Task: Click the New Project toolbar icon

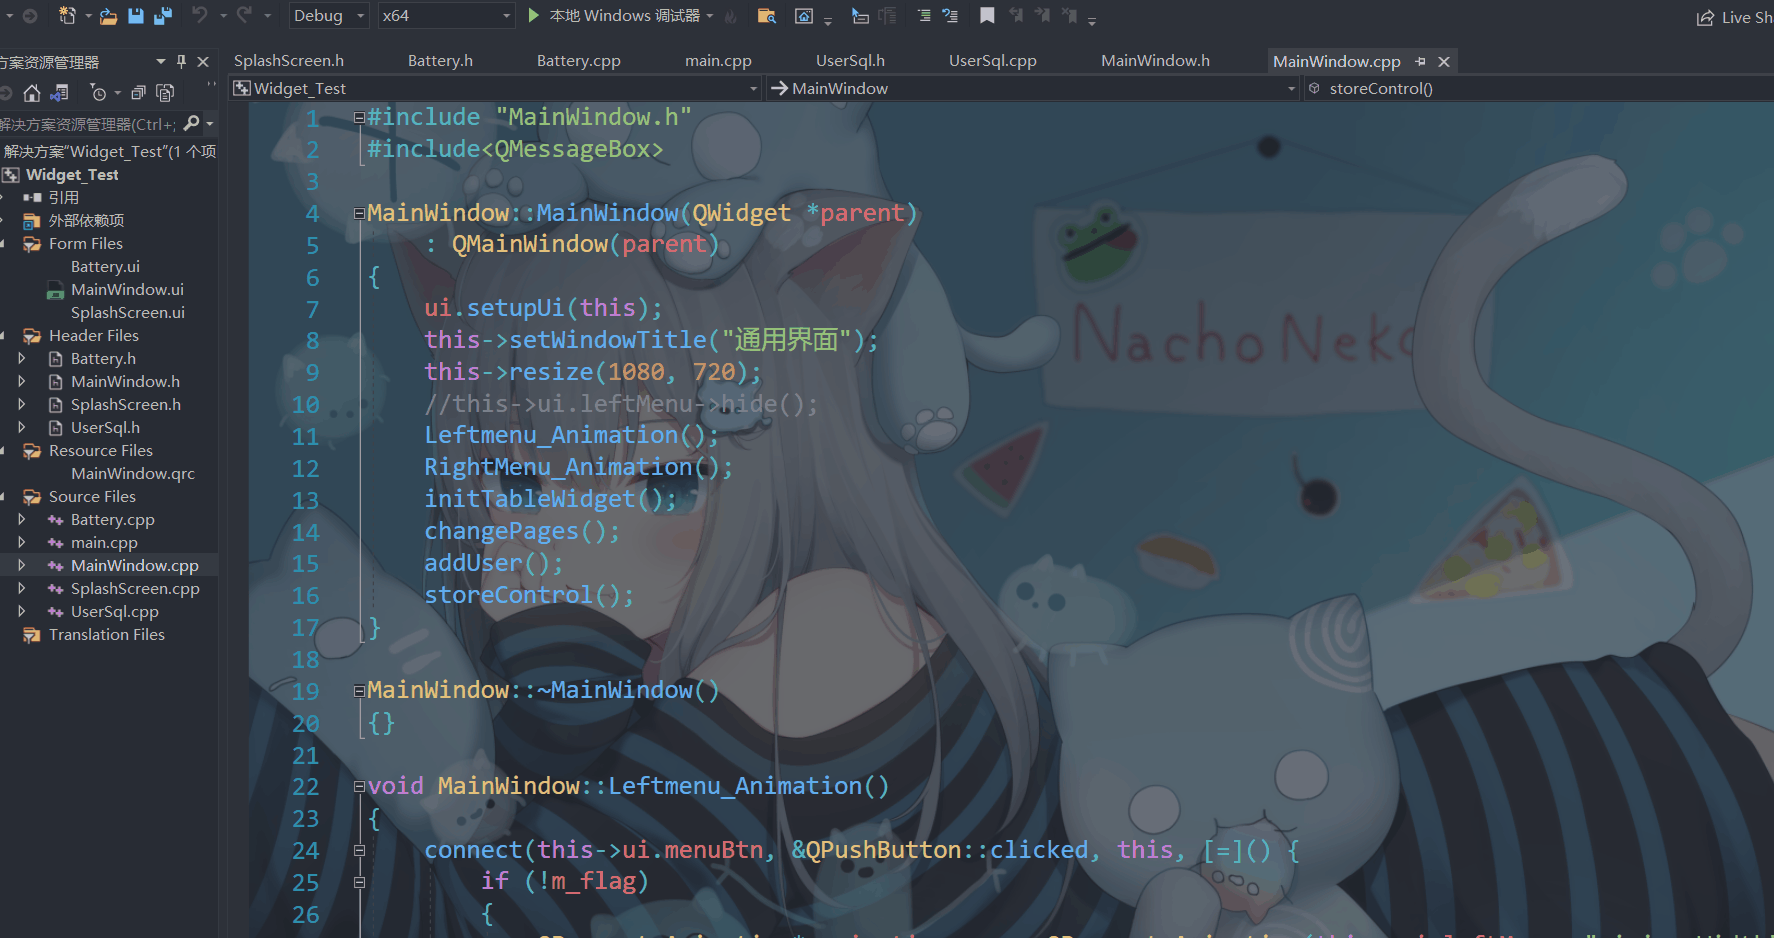Action: (67, 15)
